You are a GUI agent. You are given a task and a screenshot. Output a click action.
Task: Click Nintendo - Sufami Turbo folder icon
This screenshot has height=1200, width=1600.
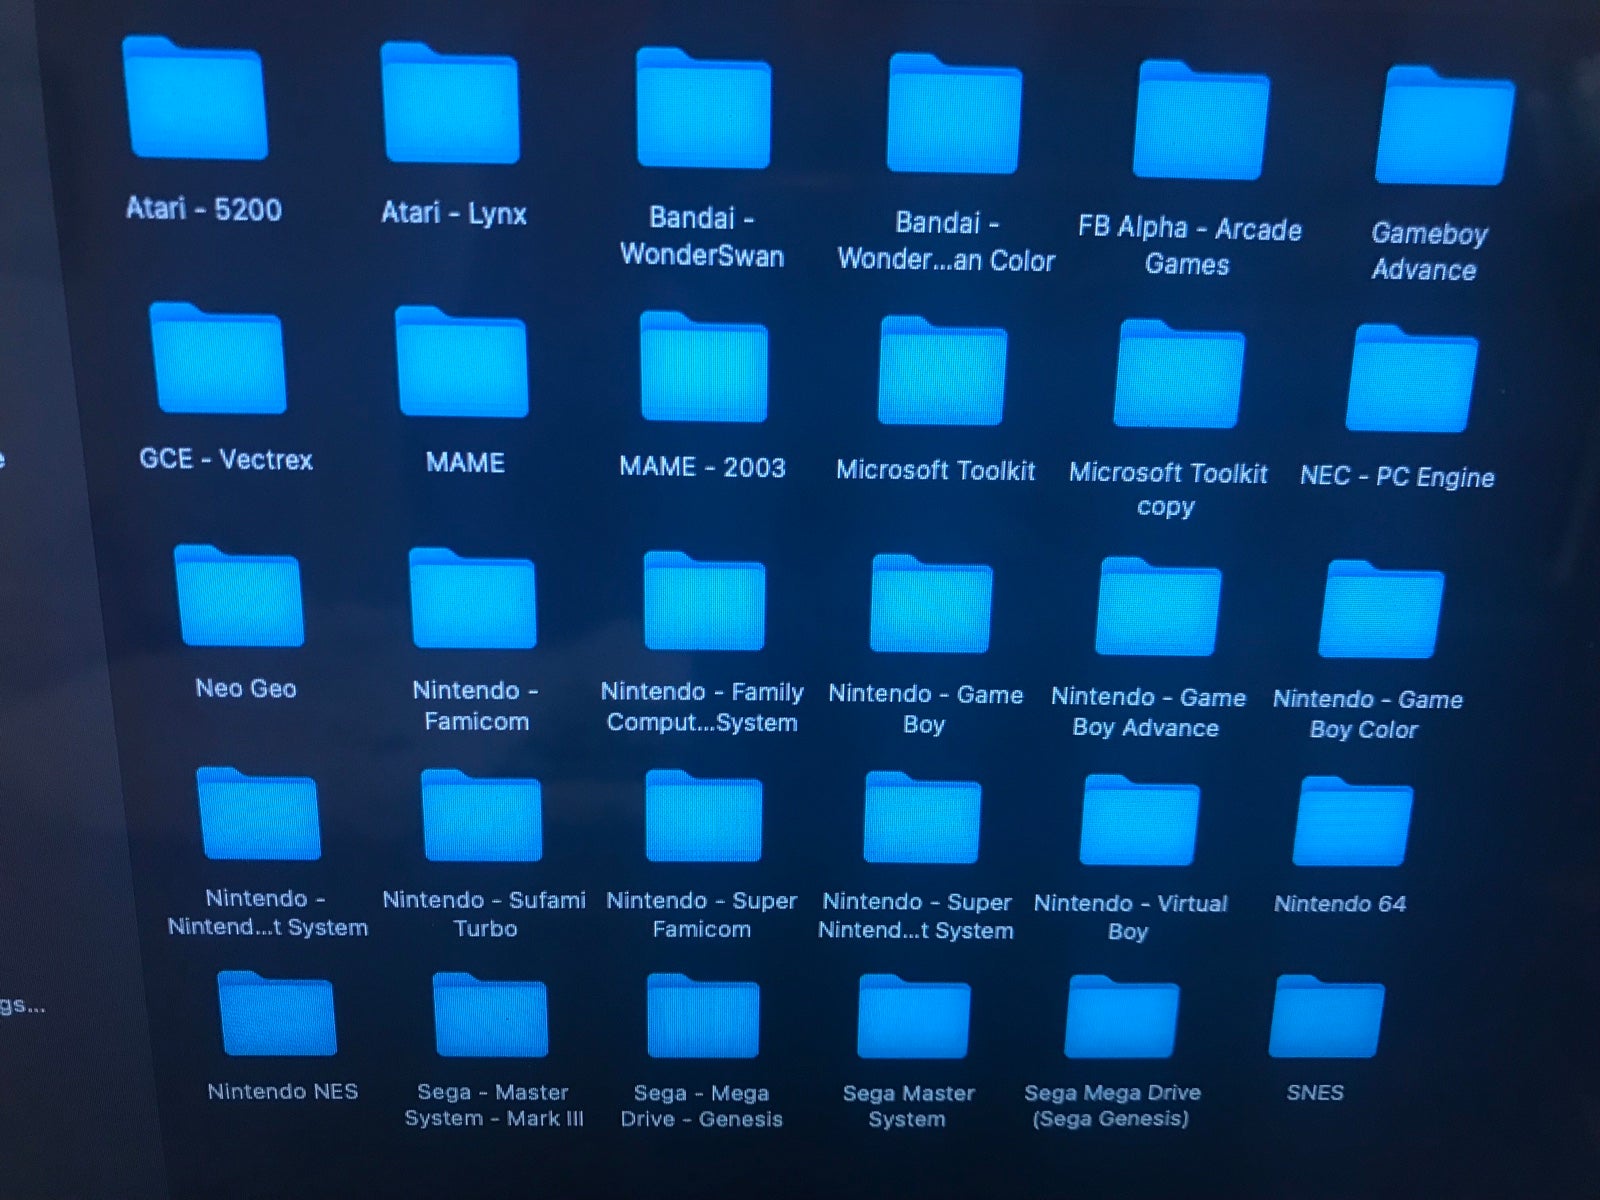(481, 816)
